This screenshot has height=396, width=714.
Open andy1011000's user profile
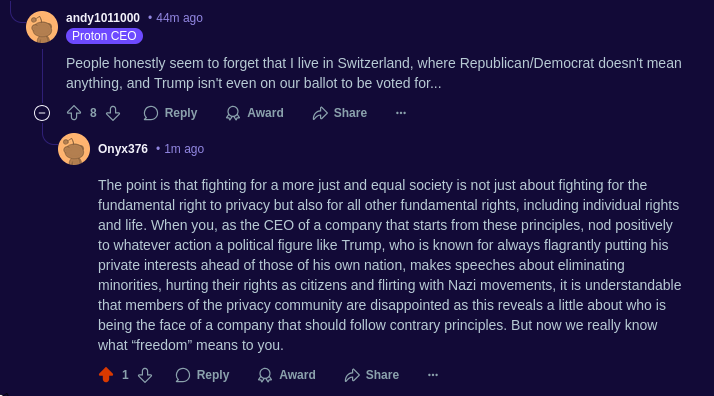point(103,18)
